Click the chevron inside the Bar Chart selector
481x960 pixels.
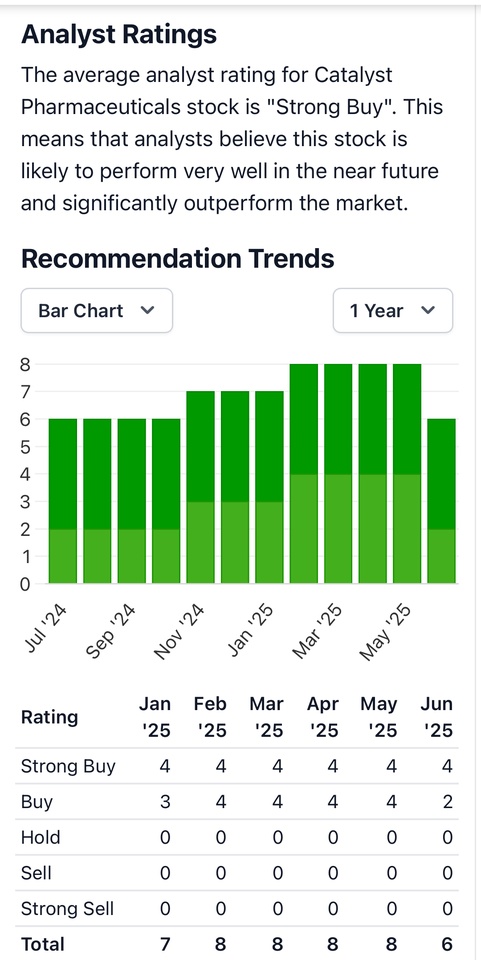point(147,310)
